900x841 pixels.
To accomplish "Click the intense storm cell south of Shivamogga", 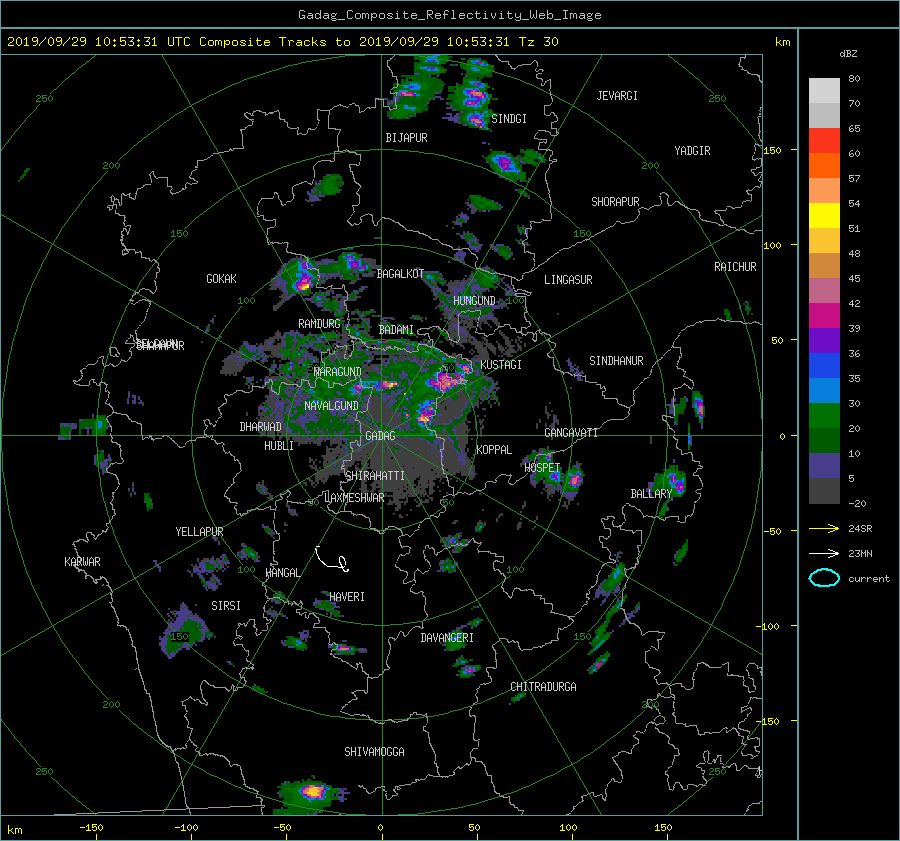I will (312, 792).
